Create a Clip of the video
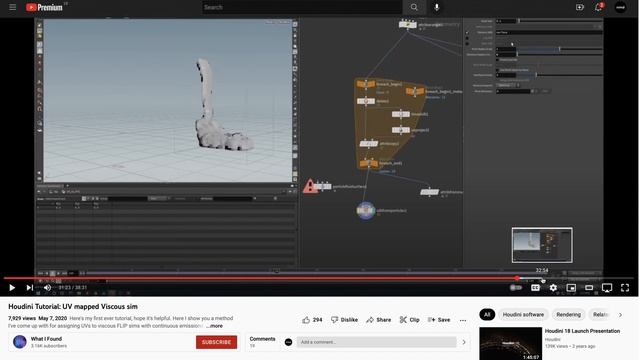640x360 pixels. [409, 320]
